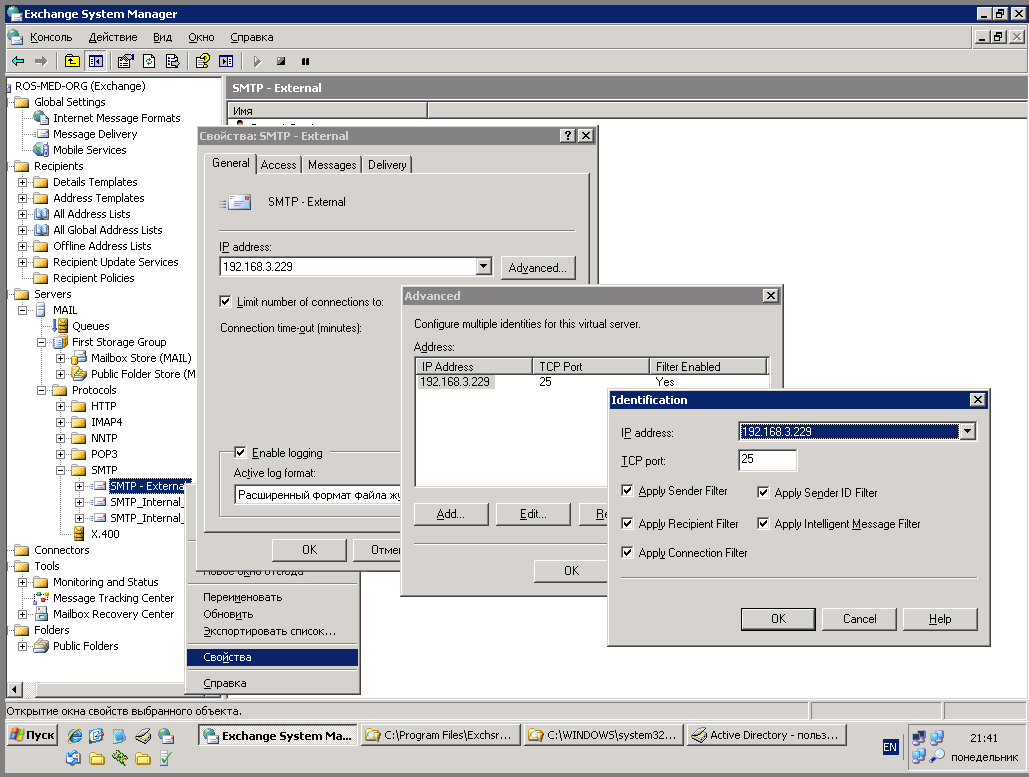This screenshot has width=1029, height=777.
Task: Click Add... in the Advanced dialog
Action: pyautogui.click(x=451, y=514)
